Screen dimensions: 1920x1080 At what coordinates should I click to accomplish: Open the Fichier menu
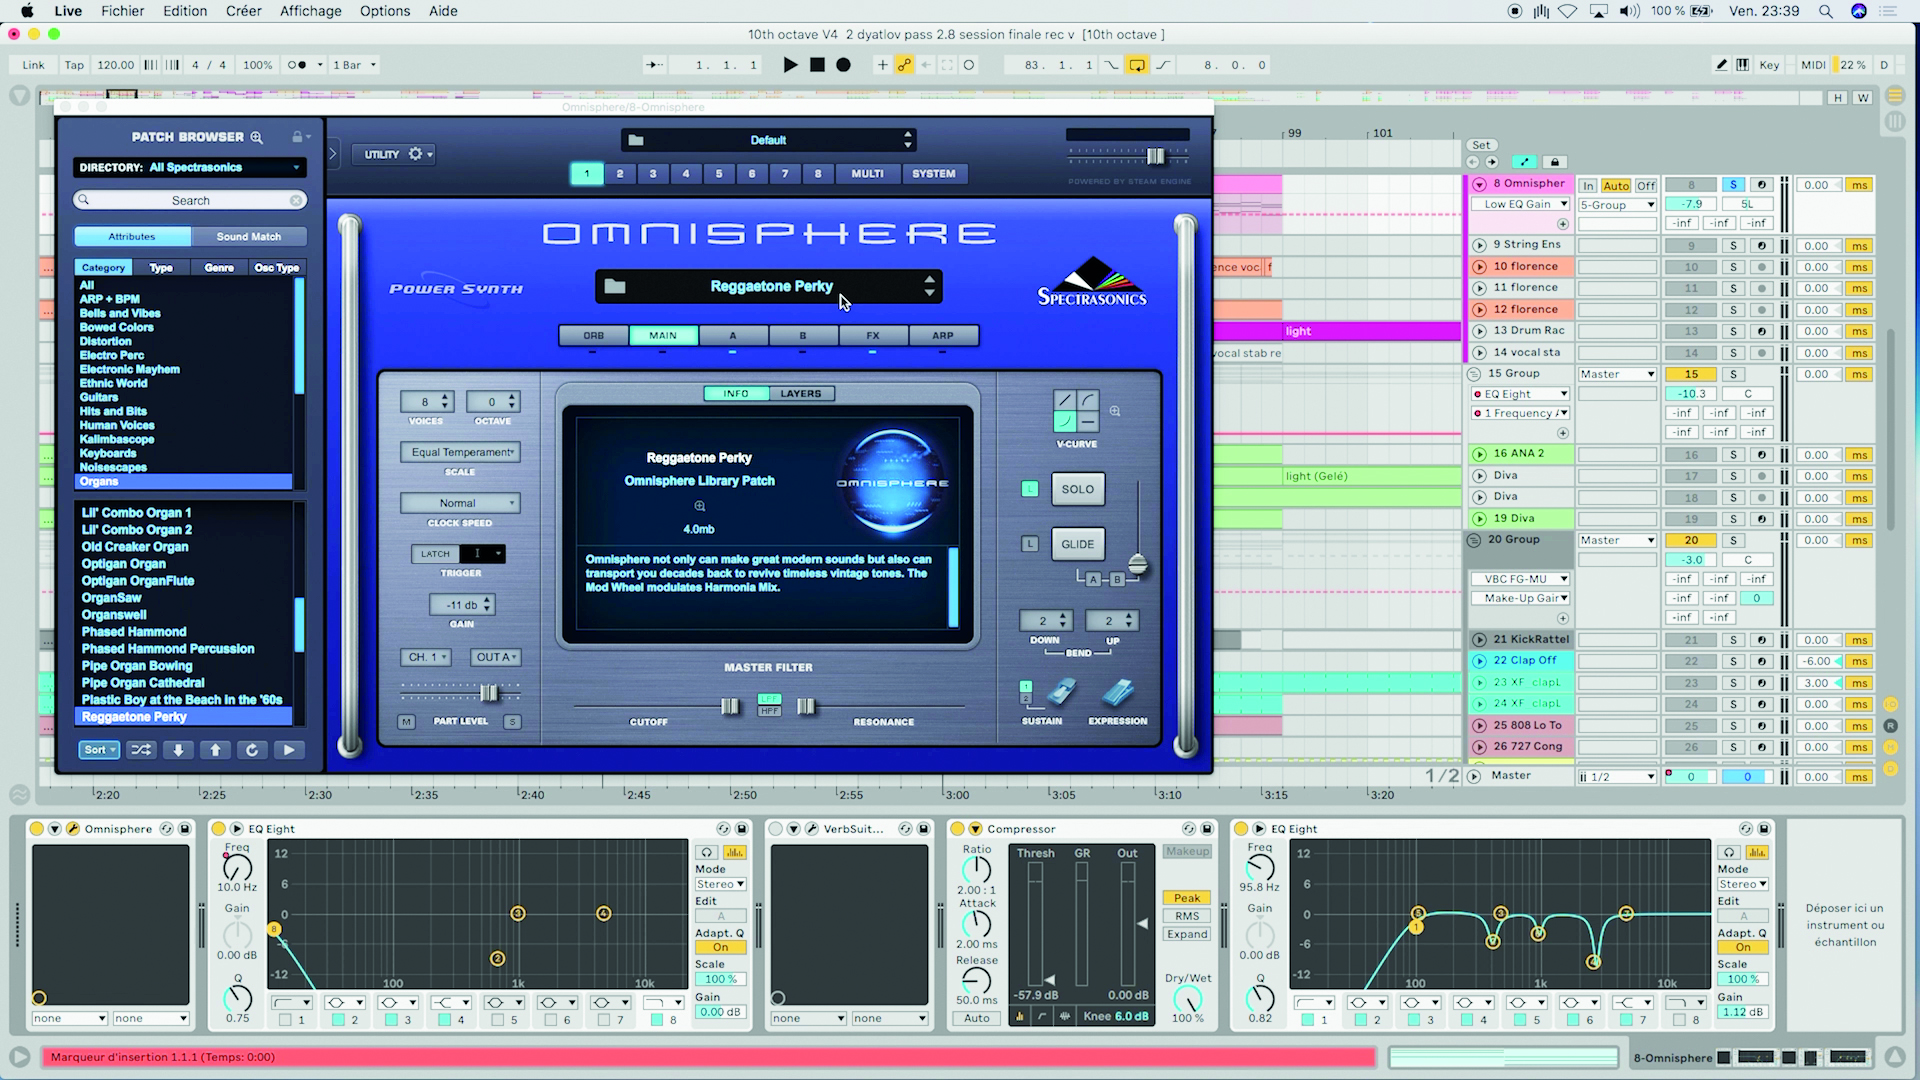(123, 11)
